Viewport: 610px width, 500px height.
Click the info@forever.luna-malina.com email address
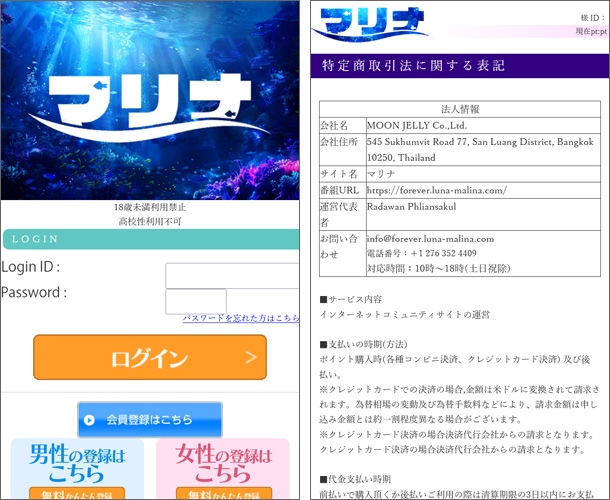[430, 239]
